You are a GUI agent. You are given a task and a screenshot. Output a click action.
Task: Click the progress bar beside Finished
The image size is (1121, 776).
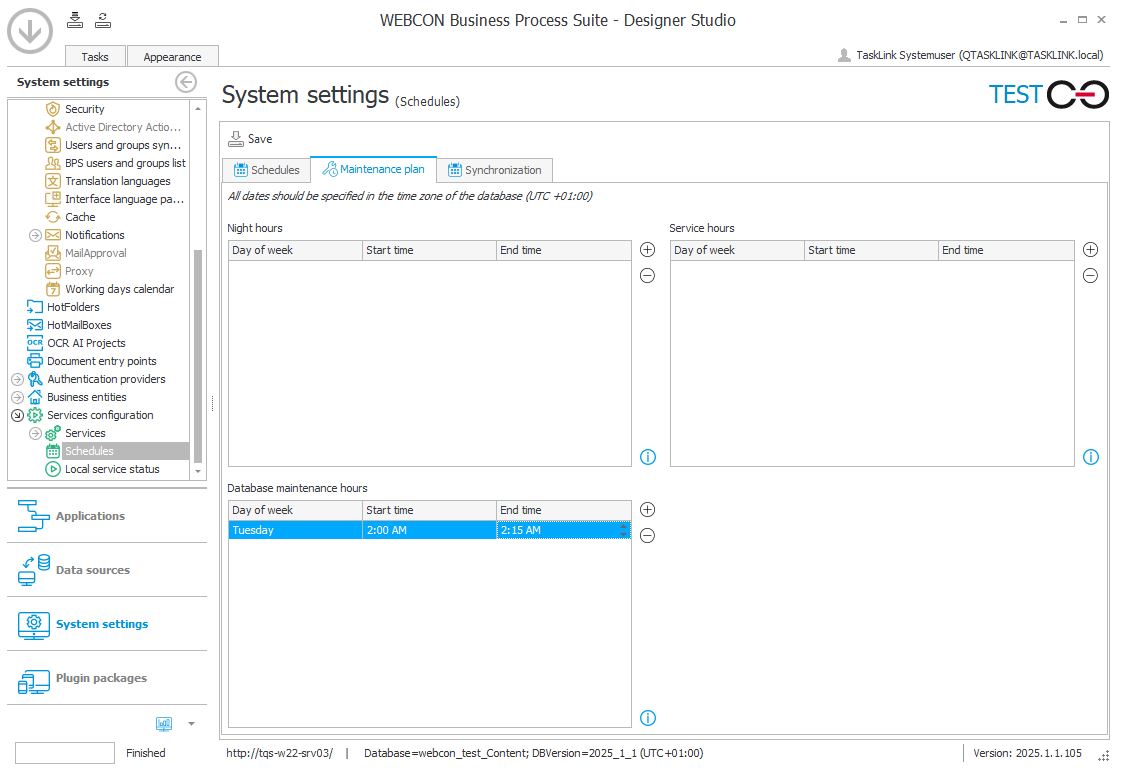tap(64, 753)
